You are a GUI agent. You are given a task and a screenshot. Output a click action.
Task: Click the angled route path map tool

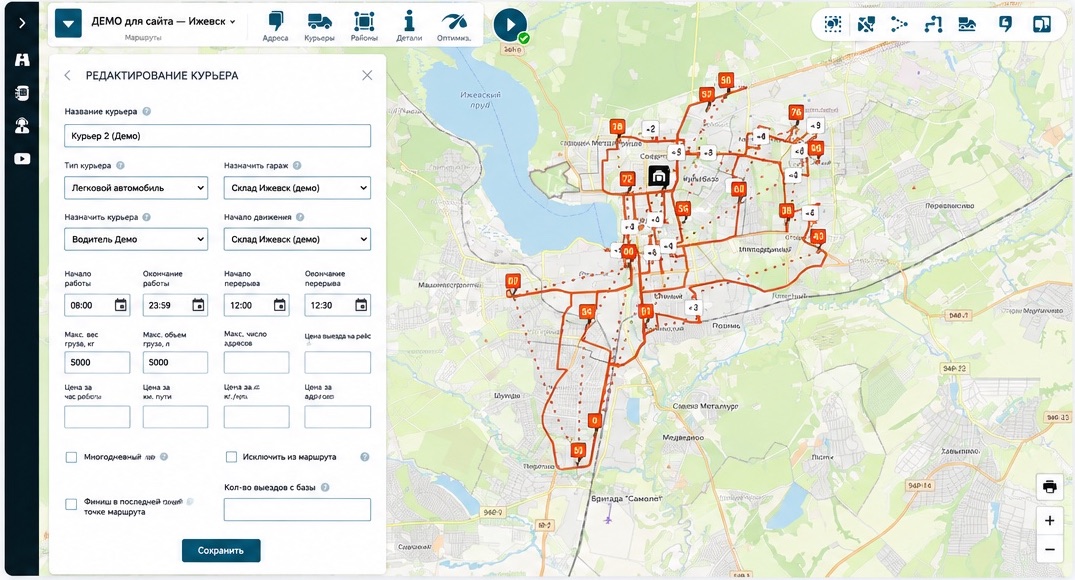pyautogui.click(x=933, y=25)
